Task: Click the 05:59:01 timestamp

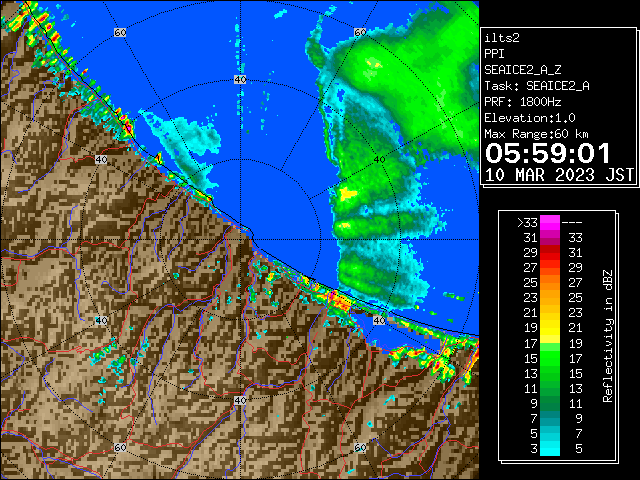Action: coord(547,153)
